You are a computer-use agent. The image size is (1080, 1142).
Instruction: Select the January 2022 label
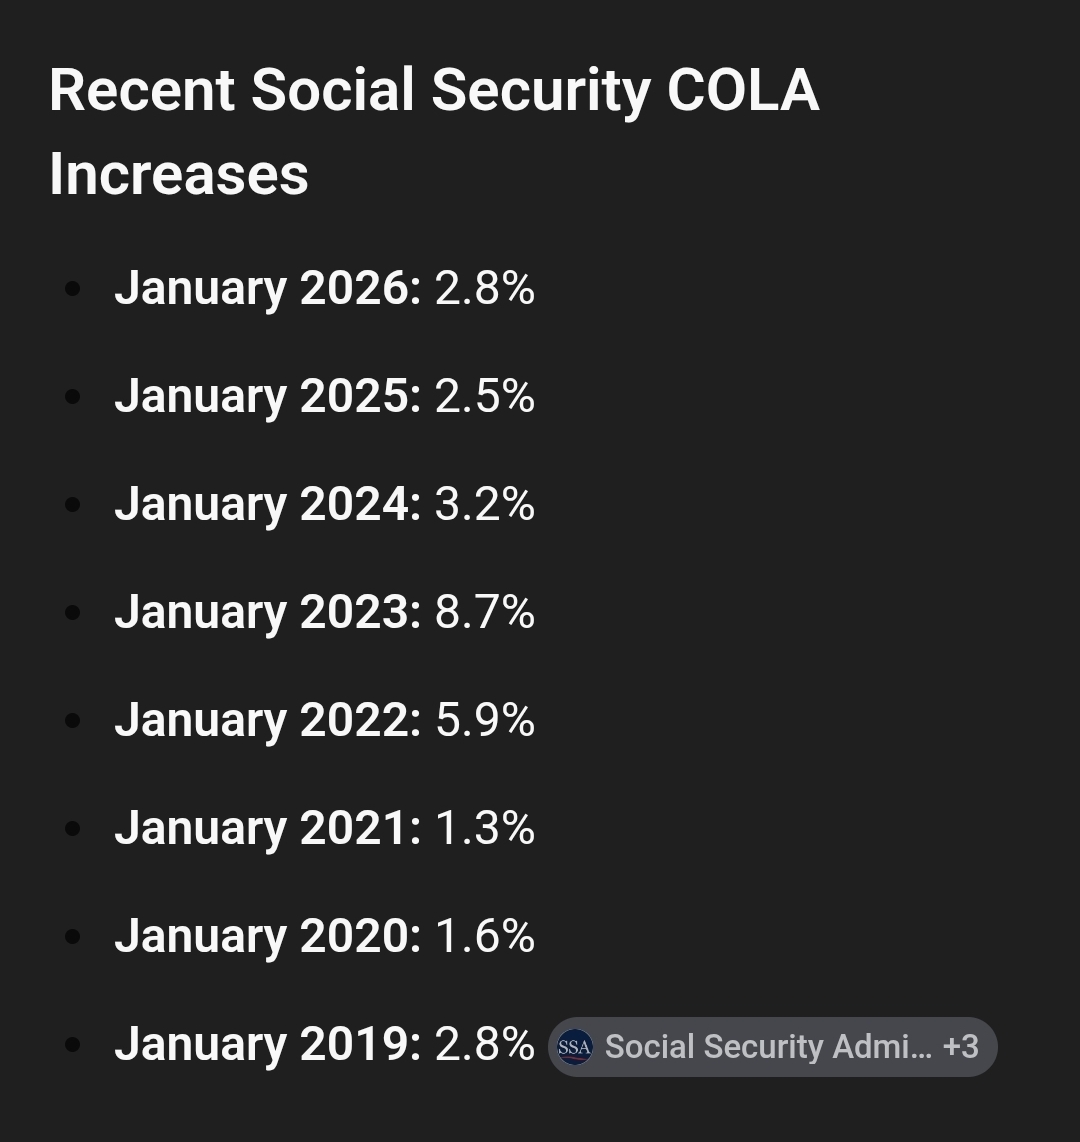[x=267, y=720]
